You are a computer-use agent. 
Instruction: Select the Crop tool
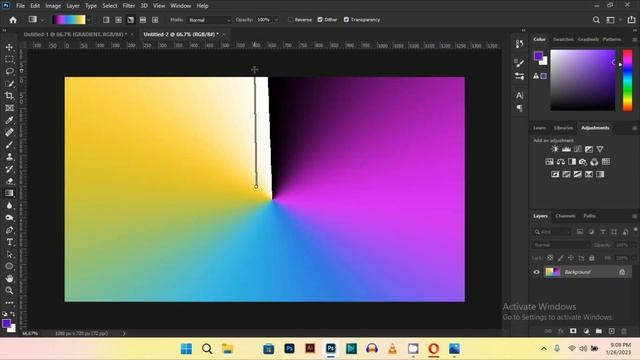click(x=9, y=96)
